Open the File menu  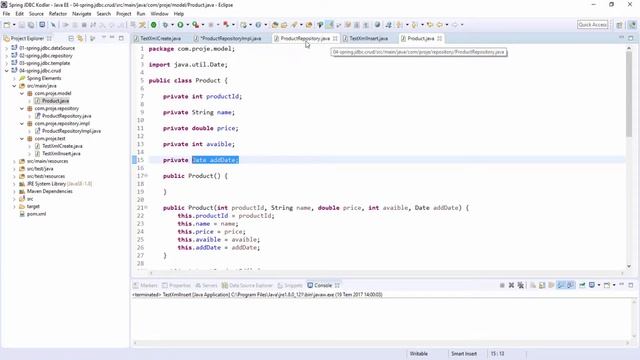click(x=7, y=13)
